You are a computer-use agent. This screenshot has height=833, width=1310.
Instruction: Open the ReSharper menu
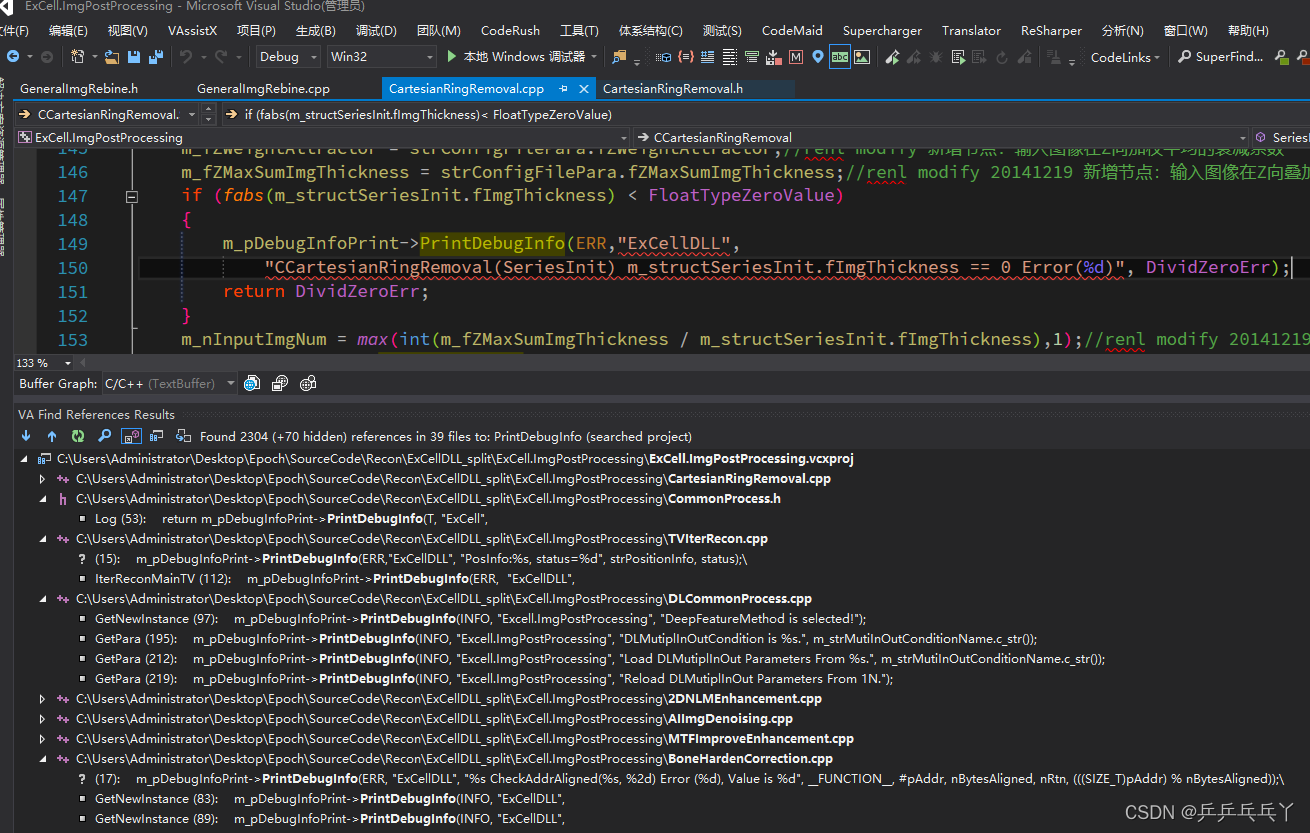(1050, 30)
